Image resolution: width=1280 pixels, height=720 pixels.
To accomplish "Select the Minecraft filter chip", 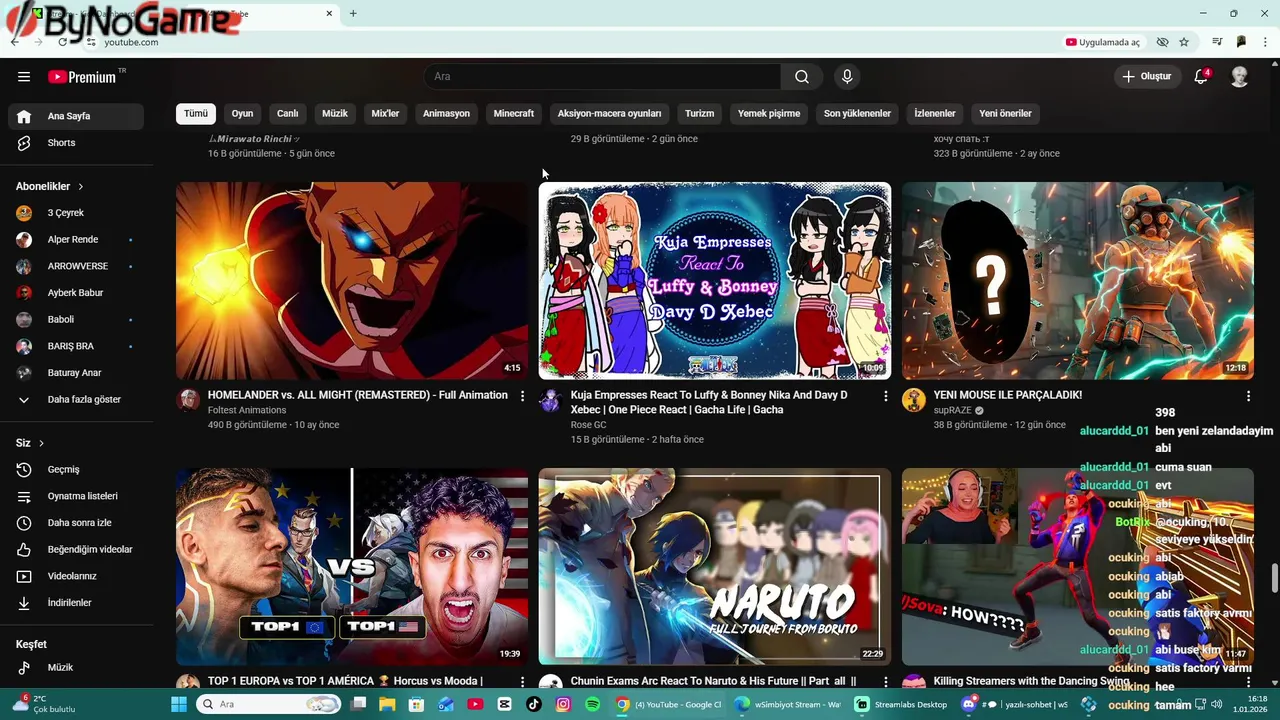I will (514, 114).
